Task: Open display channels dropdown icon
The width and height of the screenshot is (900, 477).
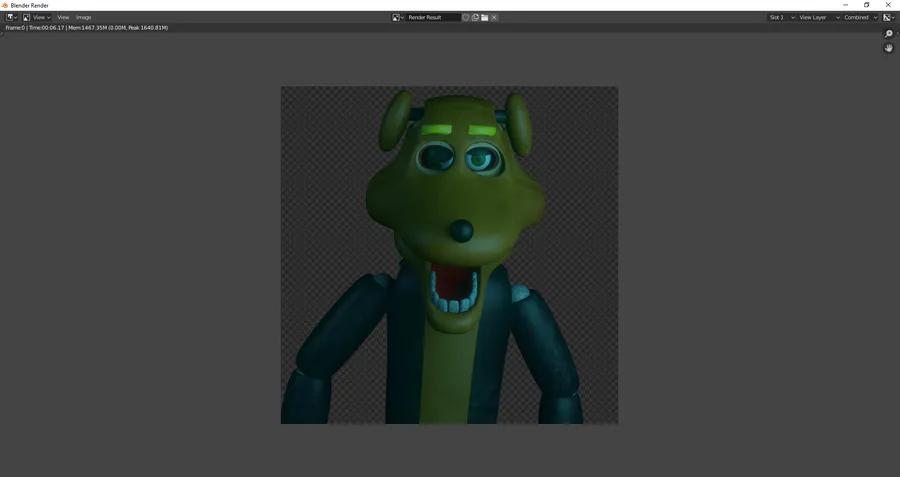Action: [889, 17]
